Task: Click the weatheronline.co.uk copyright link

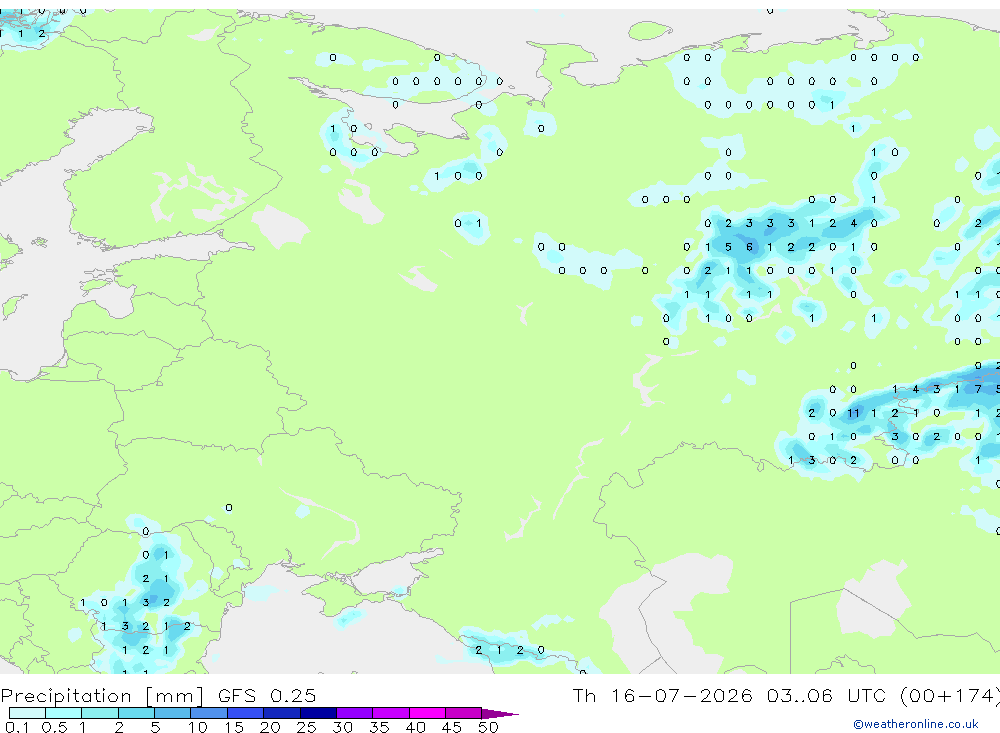Action: 915,724
